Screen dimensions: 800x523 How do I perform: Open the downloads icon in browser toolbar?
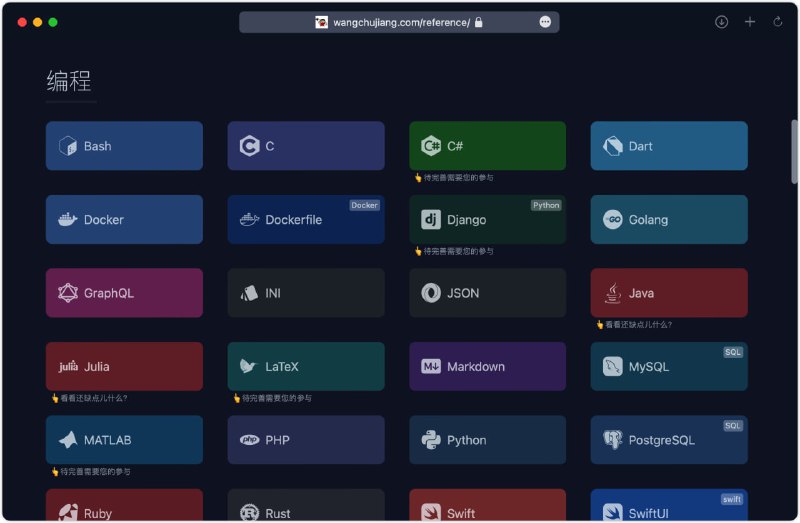pos(721,22)
